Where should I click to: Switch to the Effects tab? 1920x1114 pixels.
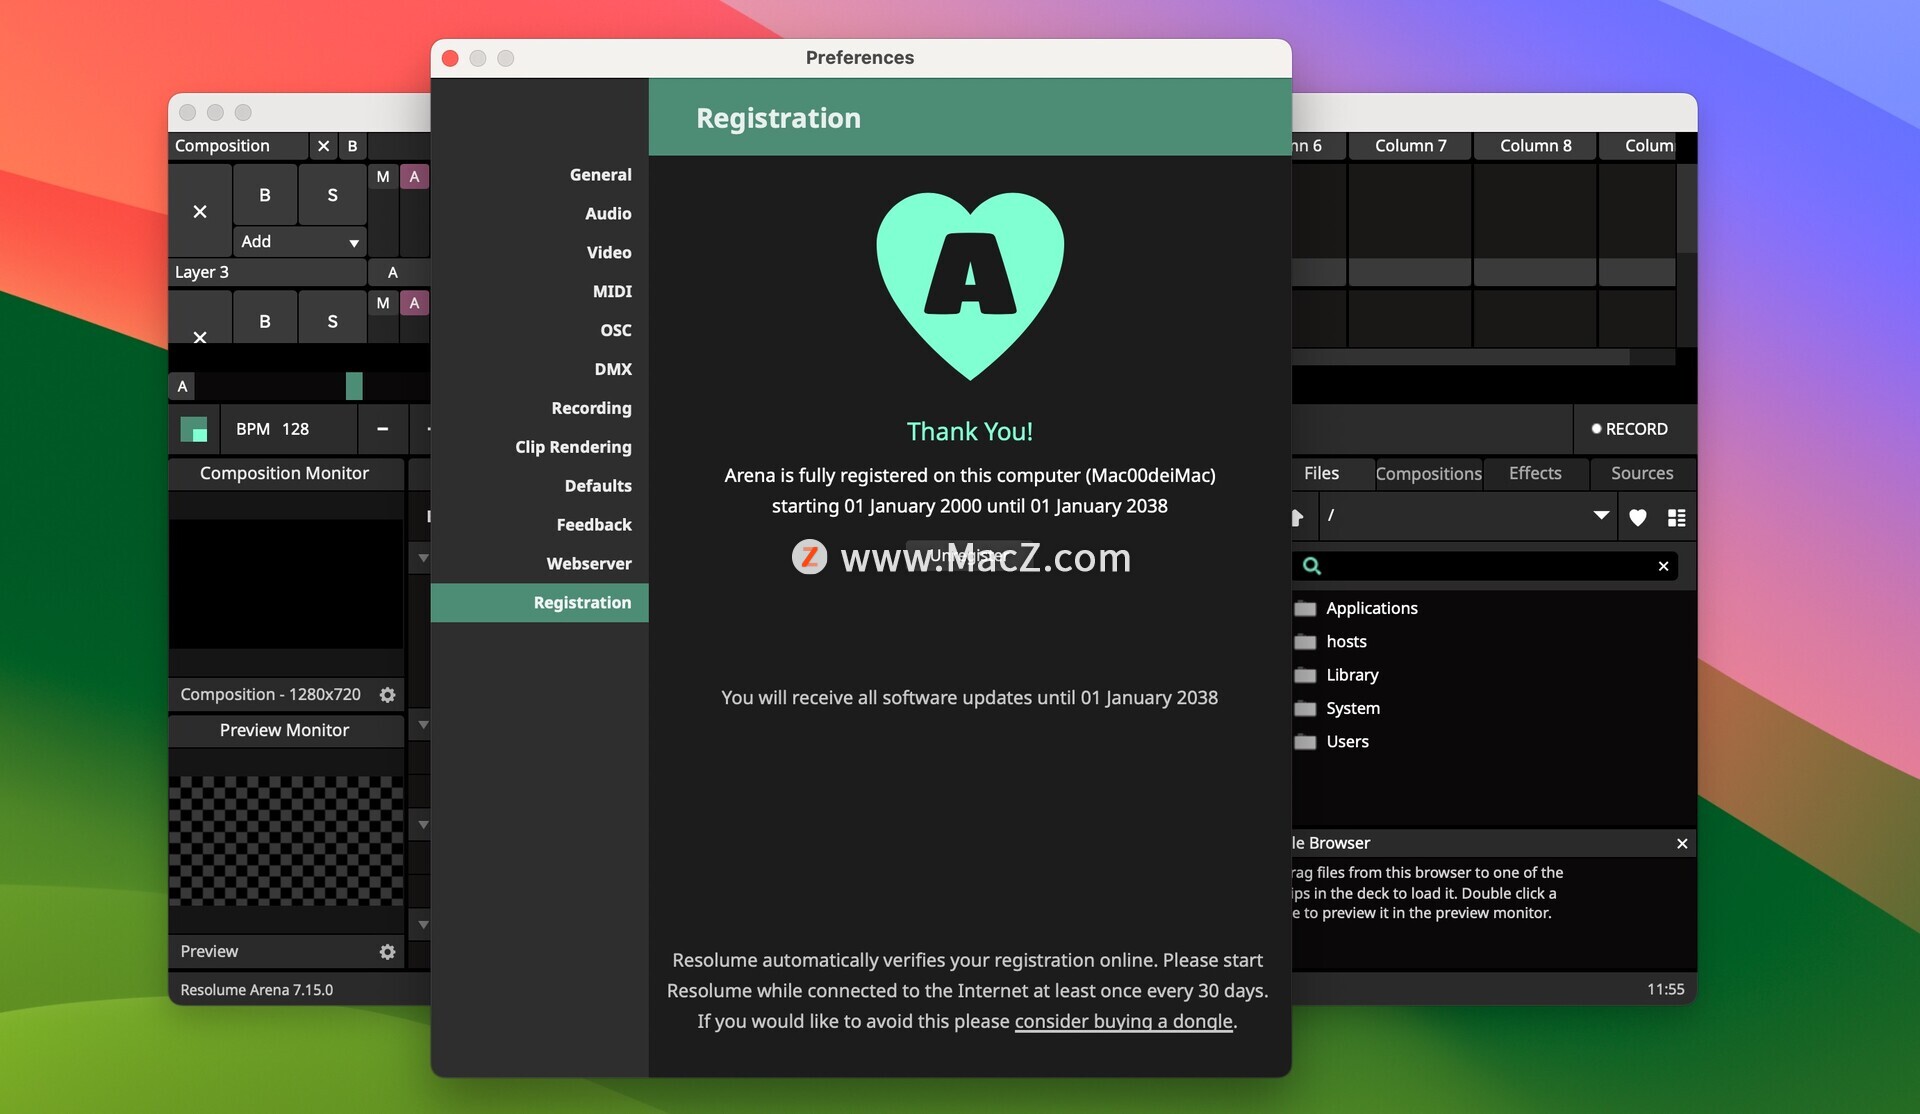tap(1535, 473)
